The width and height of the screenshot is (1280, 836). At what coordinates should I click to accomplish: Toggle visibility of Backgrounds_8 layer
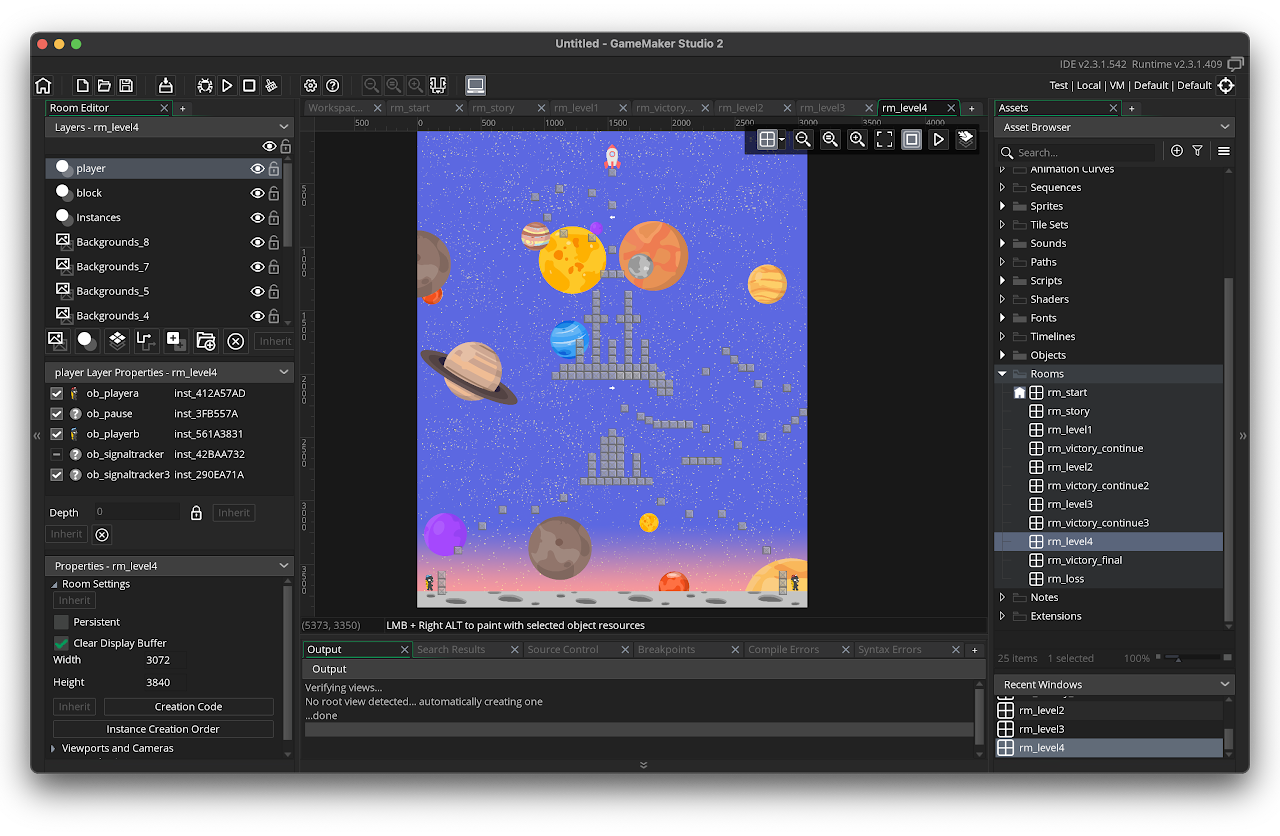[x=257, y=242]
